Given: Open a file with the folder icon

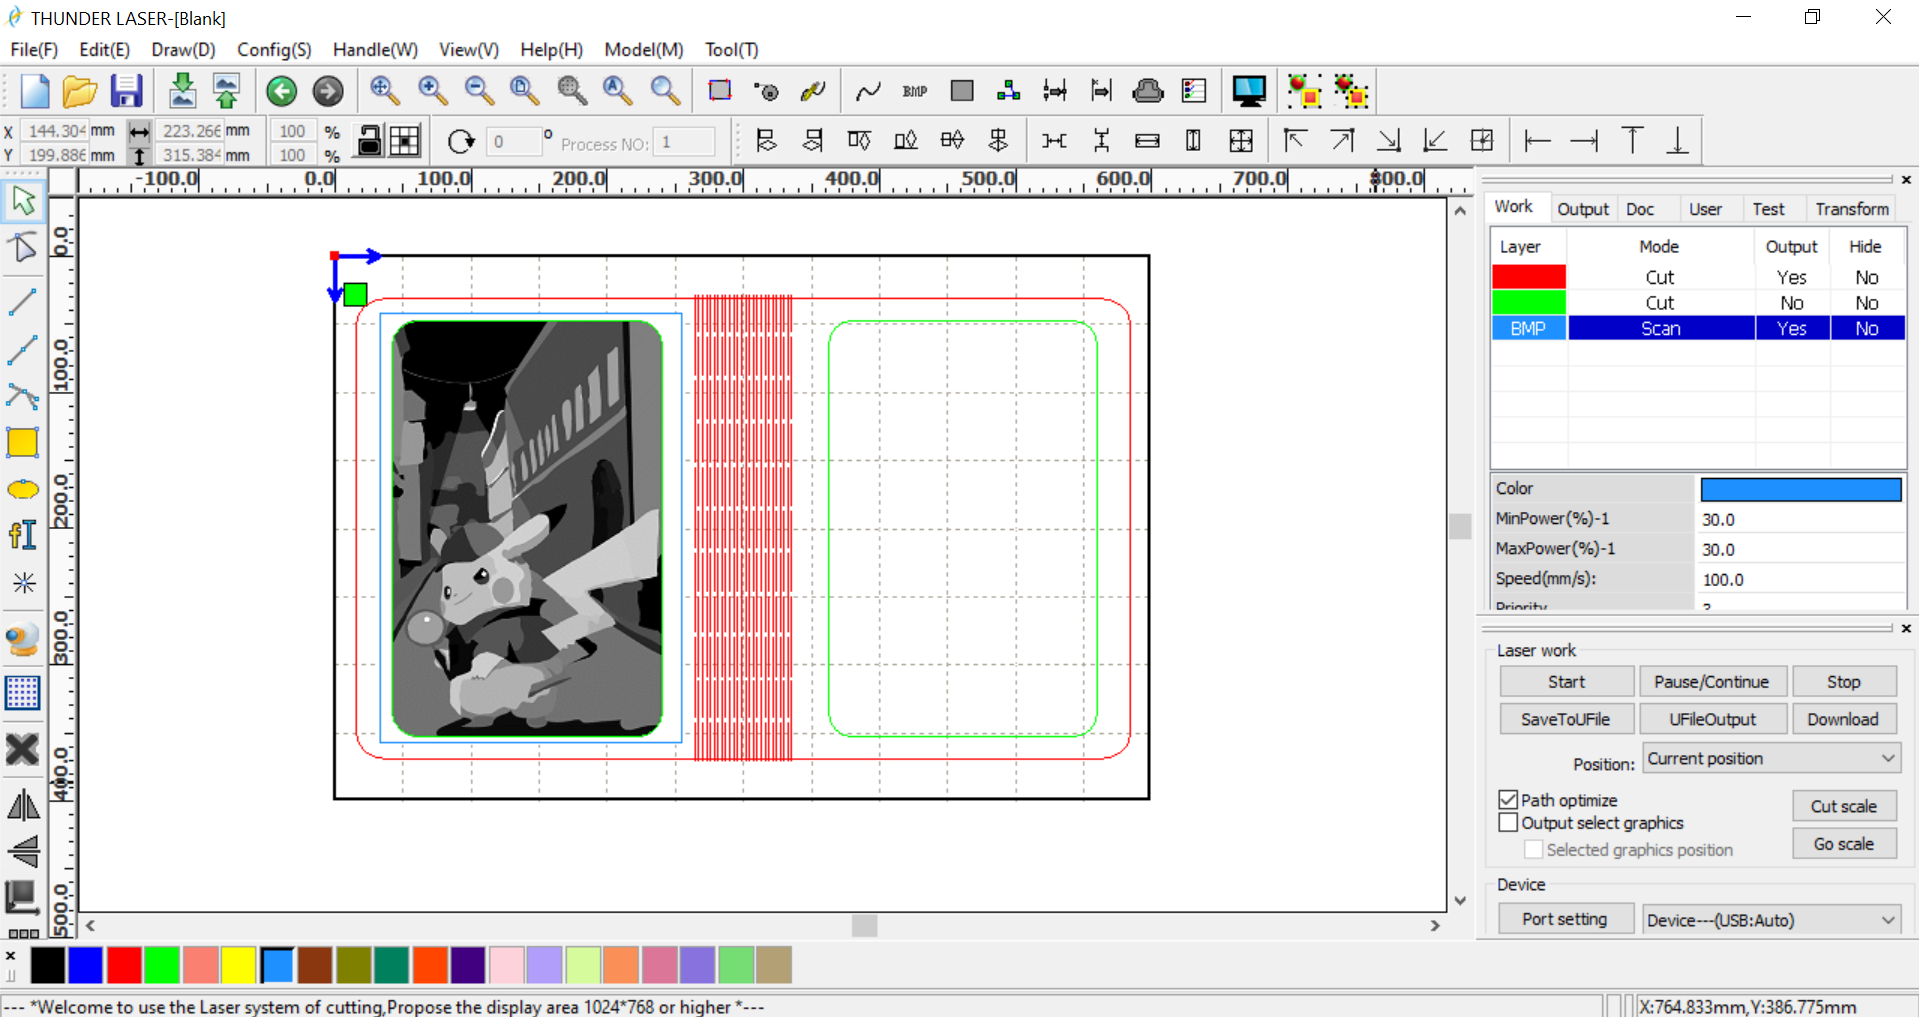Looking at the screenshot, I should click(x=80, y=91).
